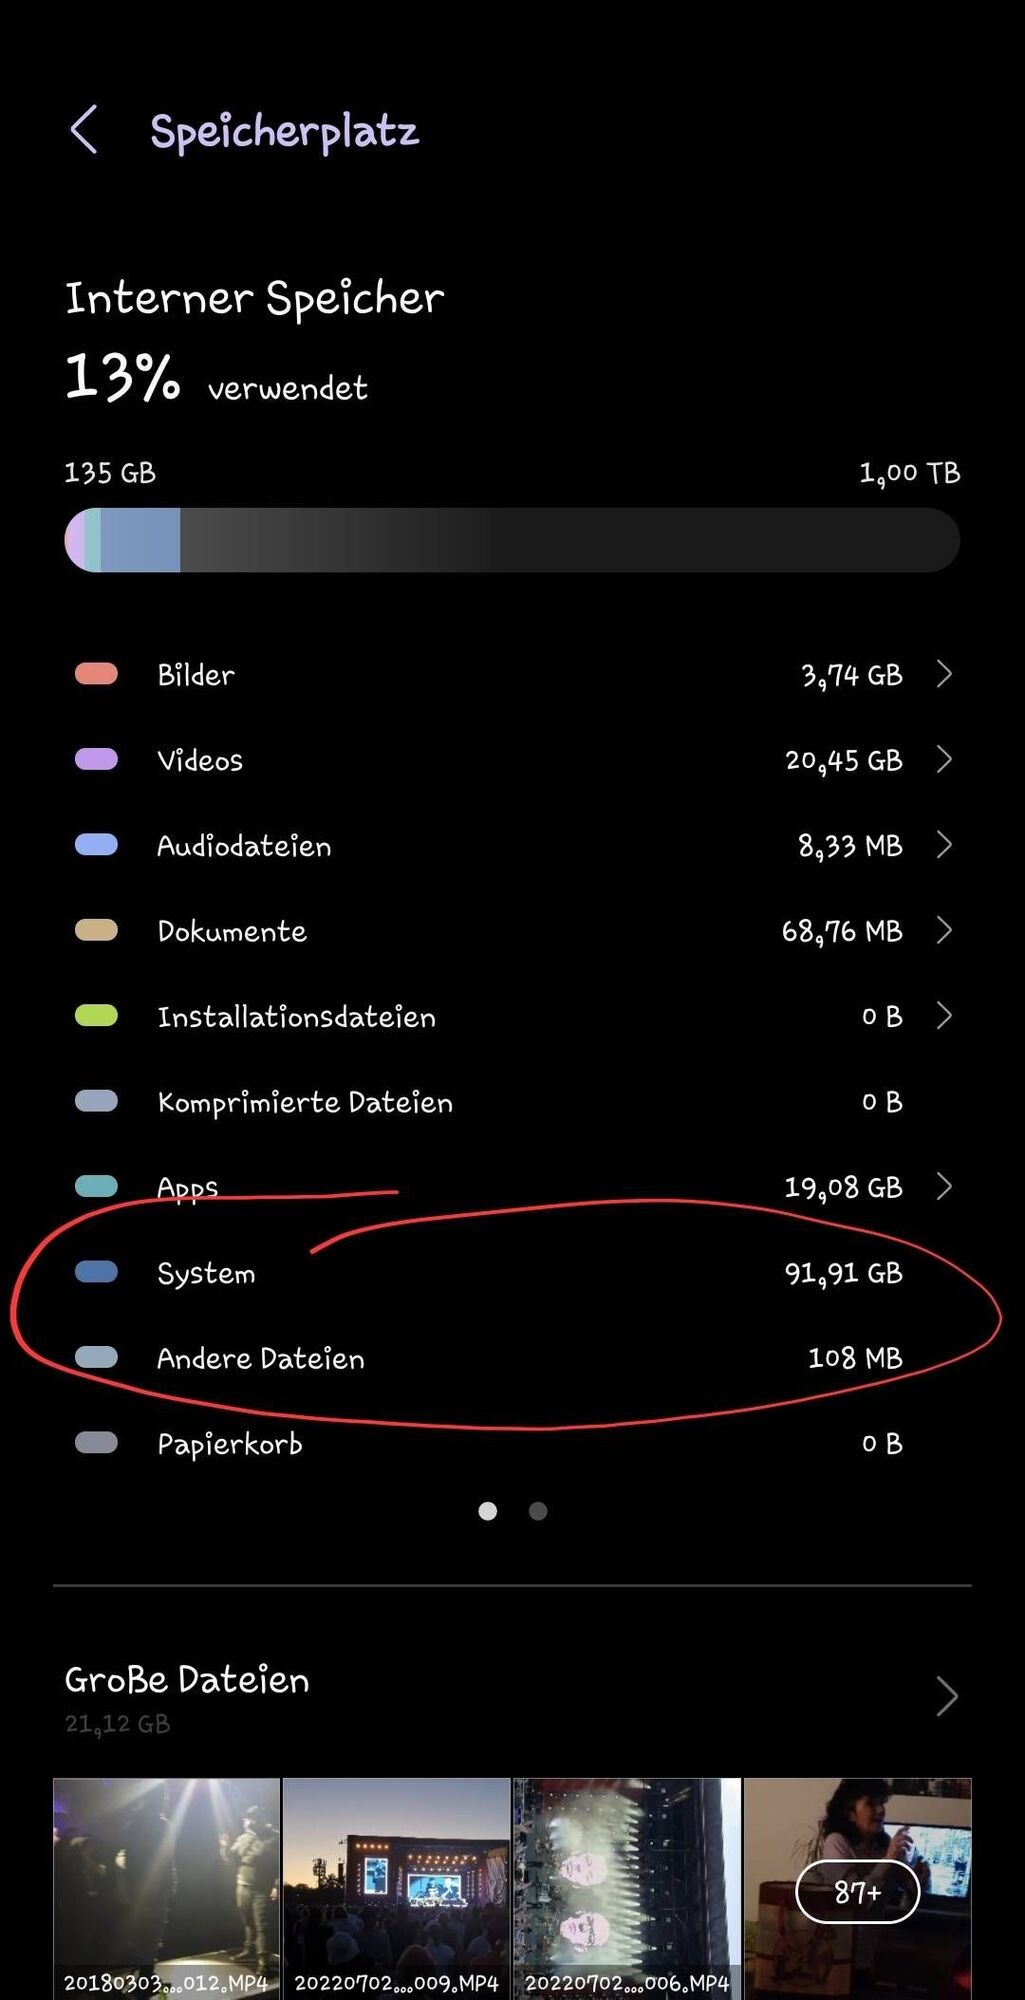Tap the back arrow next to Speicherplatz

(84, 130)
